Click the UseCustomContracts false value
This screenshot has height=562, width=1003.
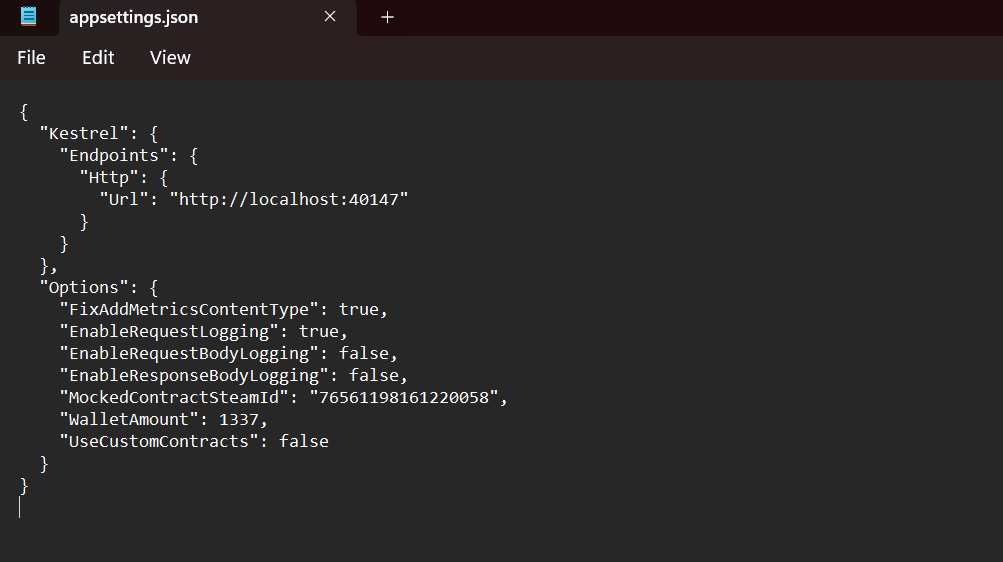click(304, 442)
